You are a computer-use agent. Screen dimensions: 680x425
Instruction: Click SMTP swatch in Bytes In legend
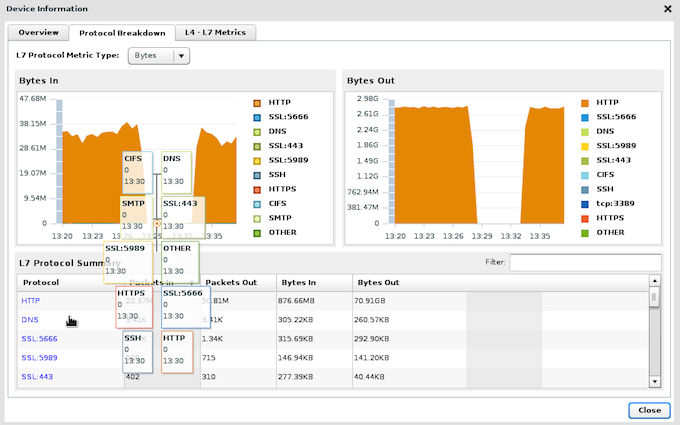[x=257, y=219]
